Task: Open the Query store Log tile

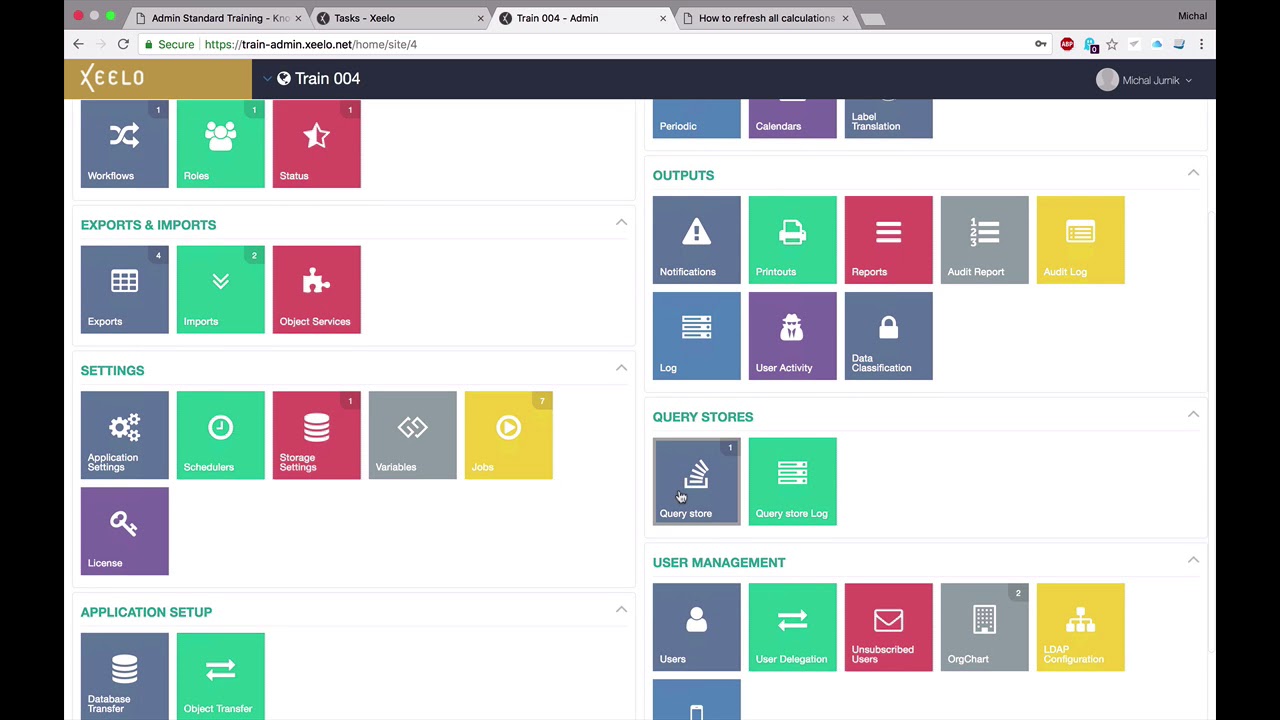Action: point(792,481)
